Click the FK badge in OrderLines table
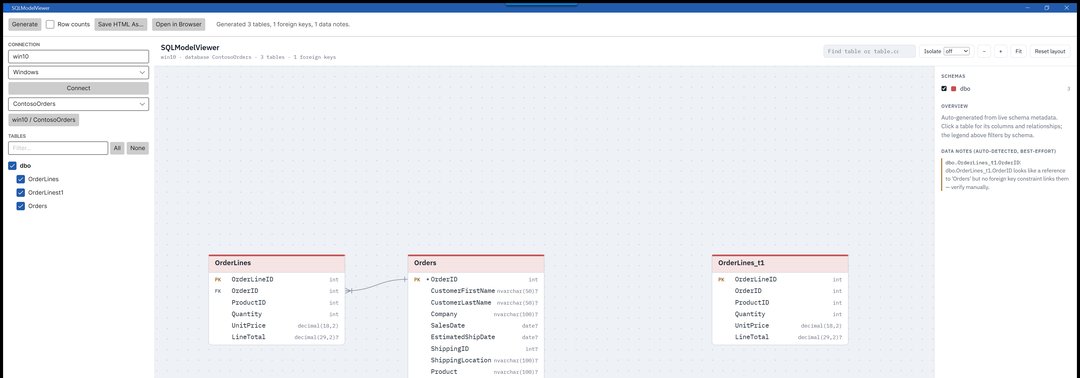This screenshot has width=1080, height=378. (x=218, y=291)
